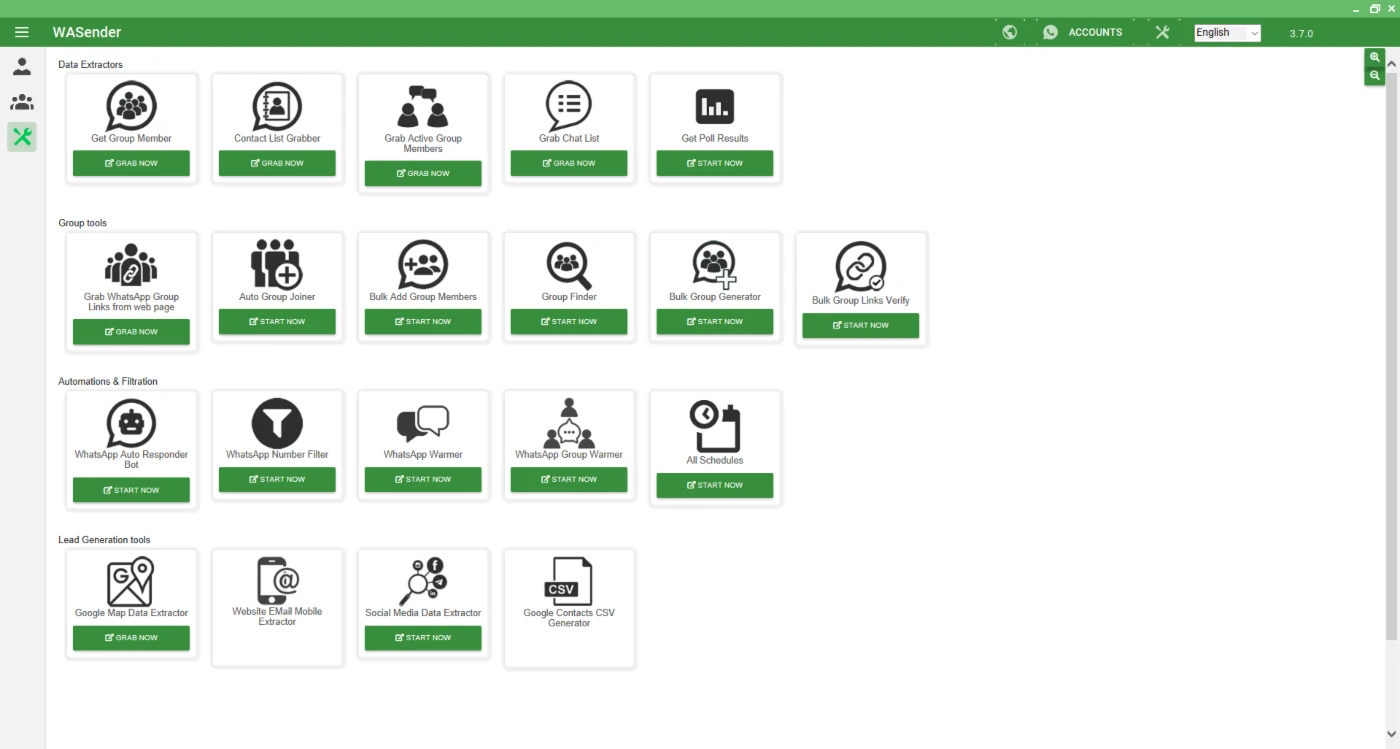1400x749 pixels.
Task: Start now under Social Media Data Extractor
Action: pos(423,637)
